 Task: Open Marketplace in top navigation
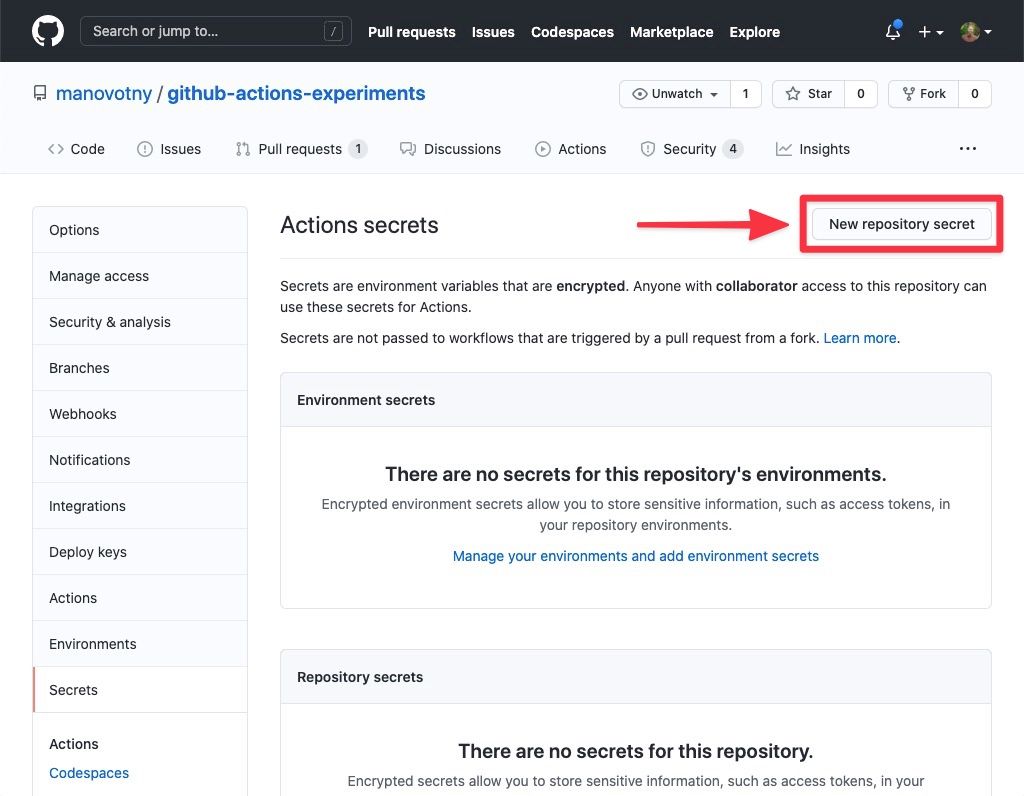671,32
